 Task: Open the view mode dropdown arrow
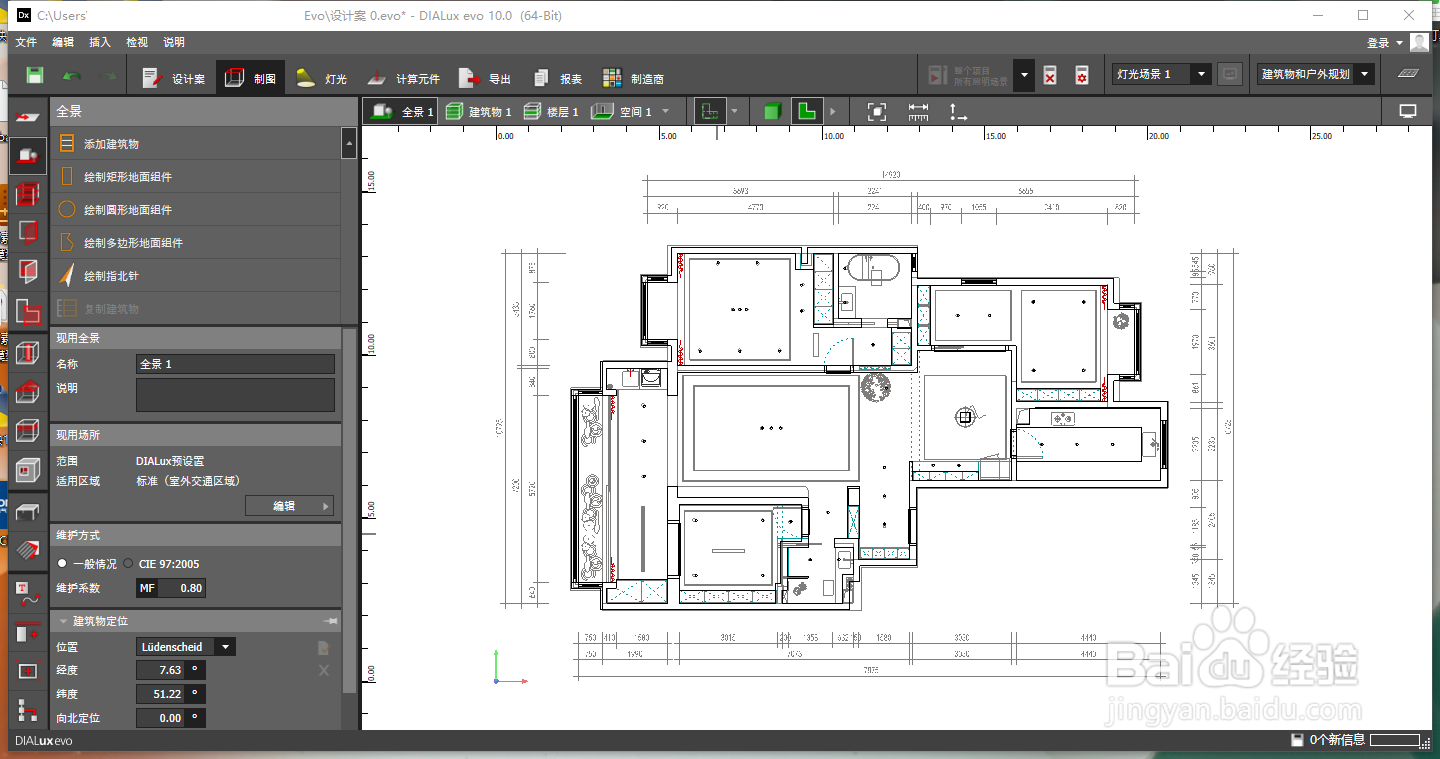tap(734, 112)
